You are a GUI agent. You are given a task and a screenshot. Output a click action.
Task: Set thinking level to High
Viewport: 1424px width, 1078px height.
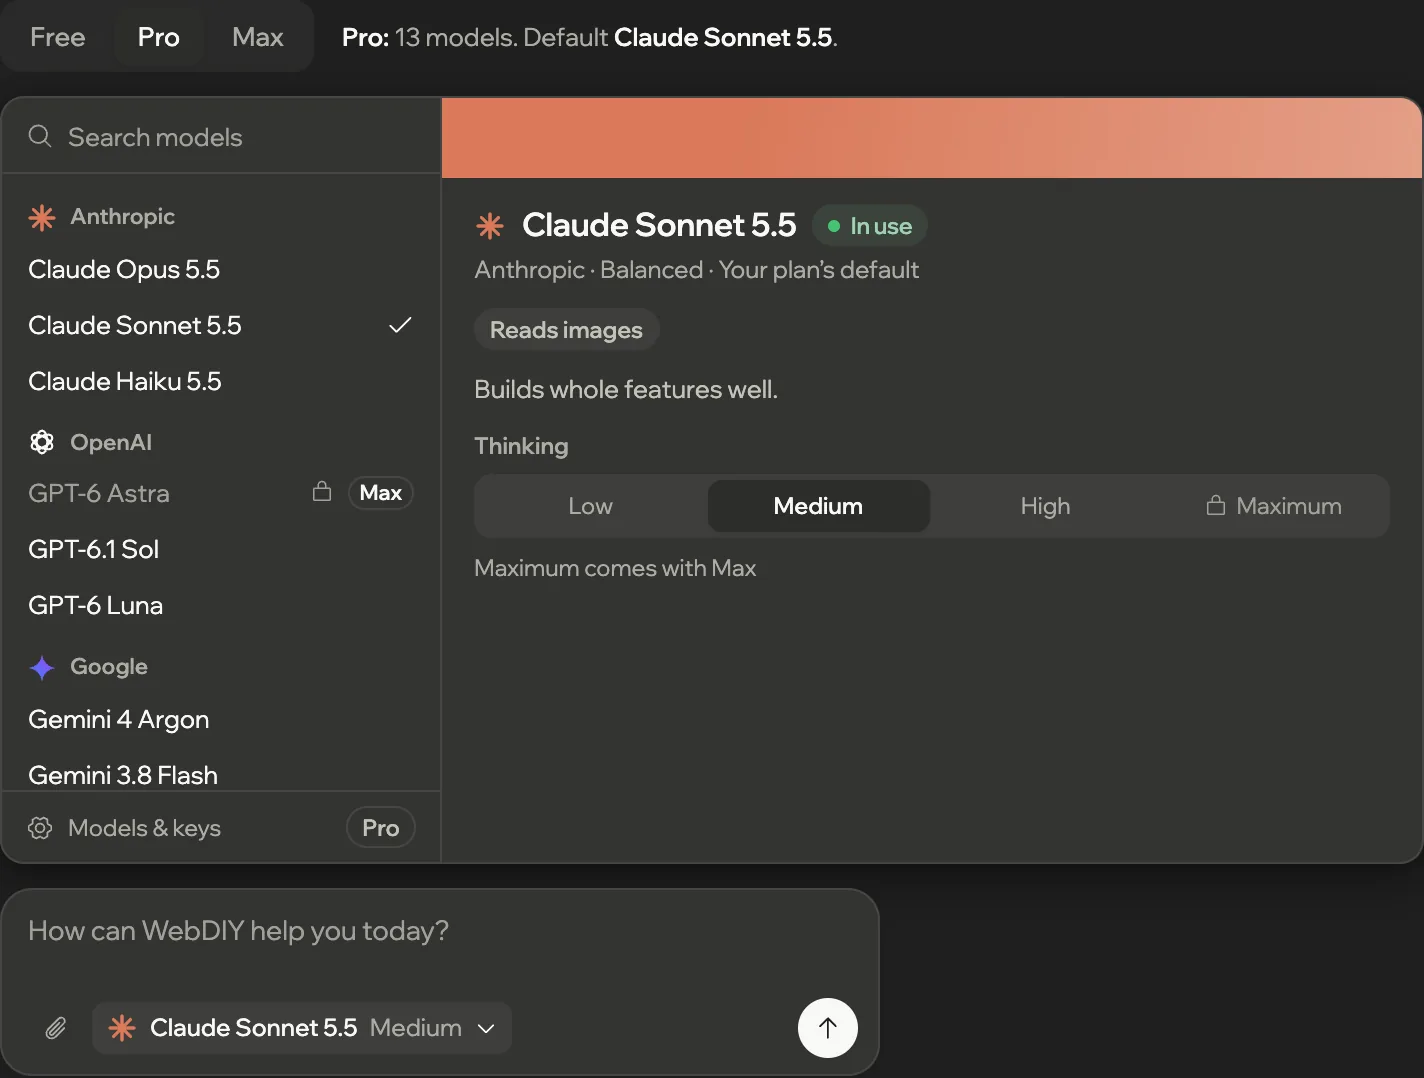[x=1045, y=506]
